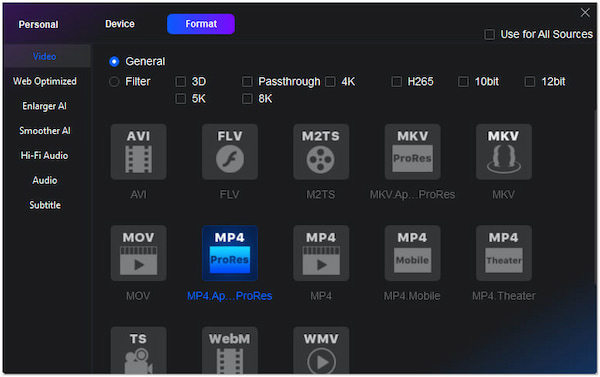Check the 8K filter checkbox
The height and width of the screenshot is (377, 600).
[247, 99]
